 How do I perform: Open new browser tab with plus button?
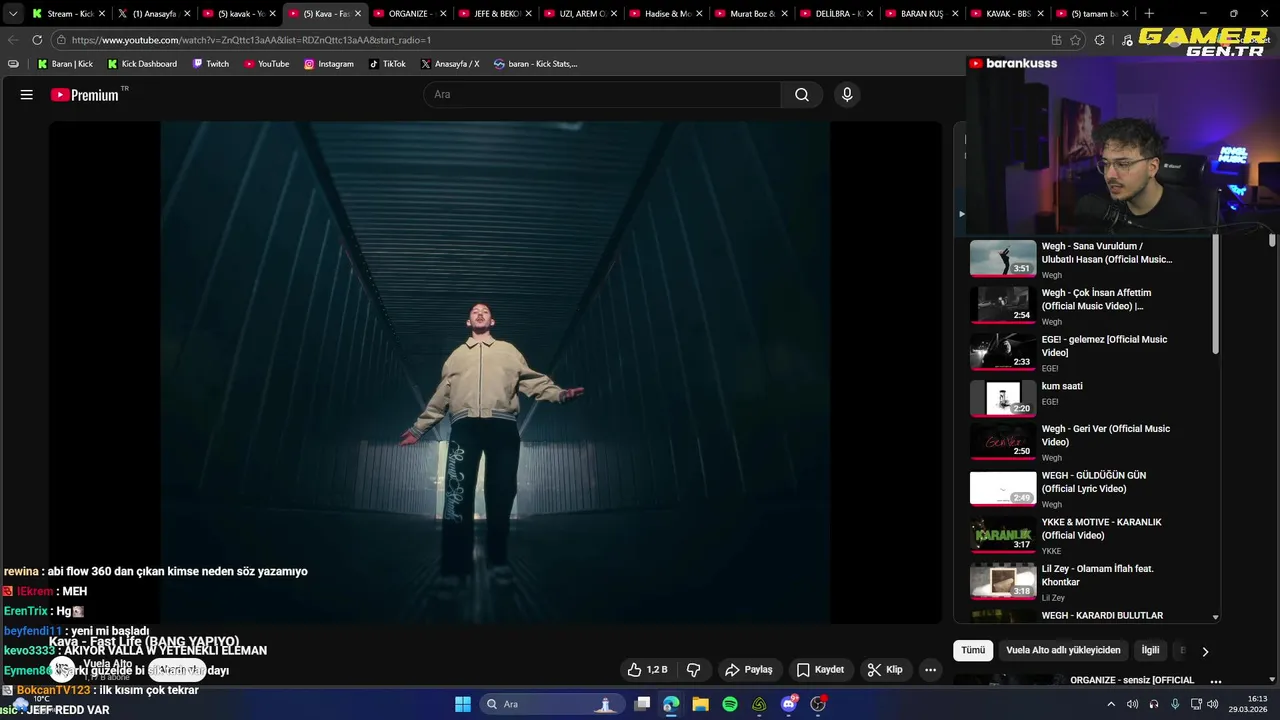tap(1149, 14)
